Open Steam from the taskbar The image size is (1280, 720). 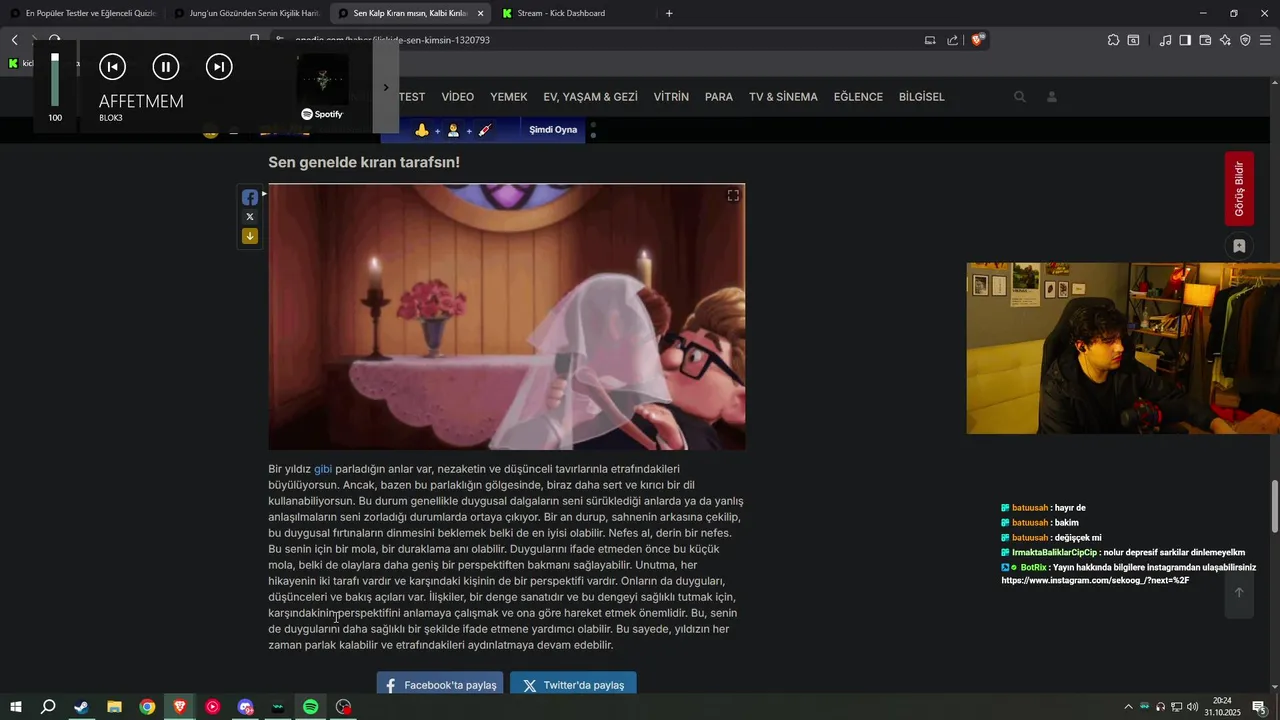pos(81,707)
